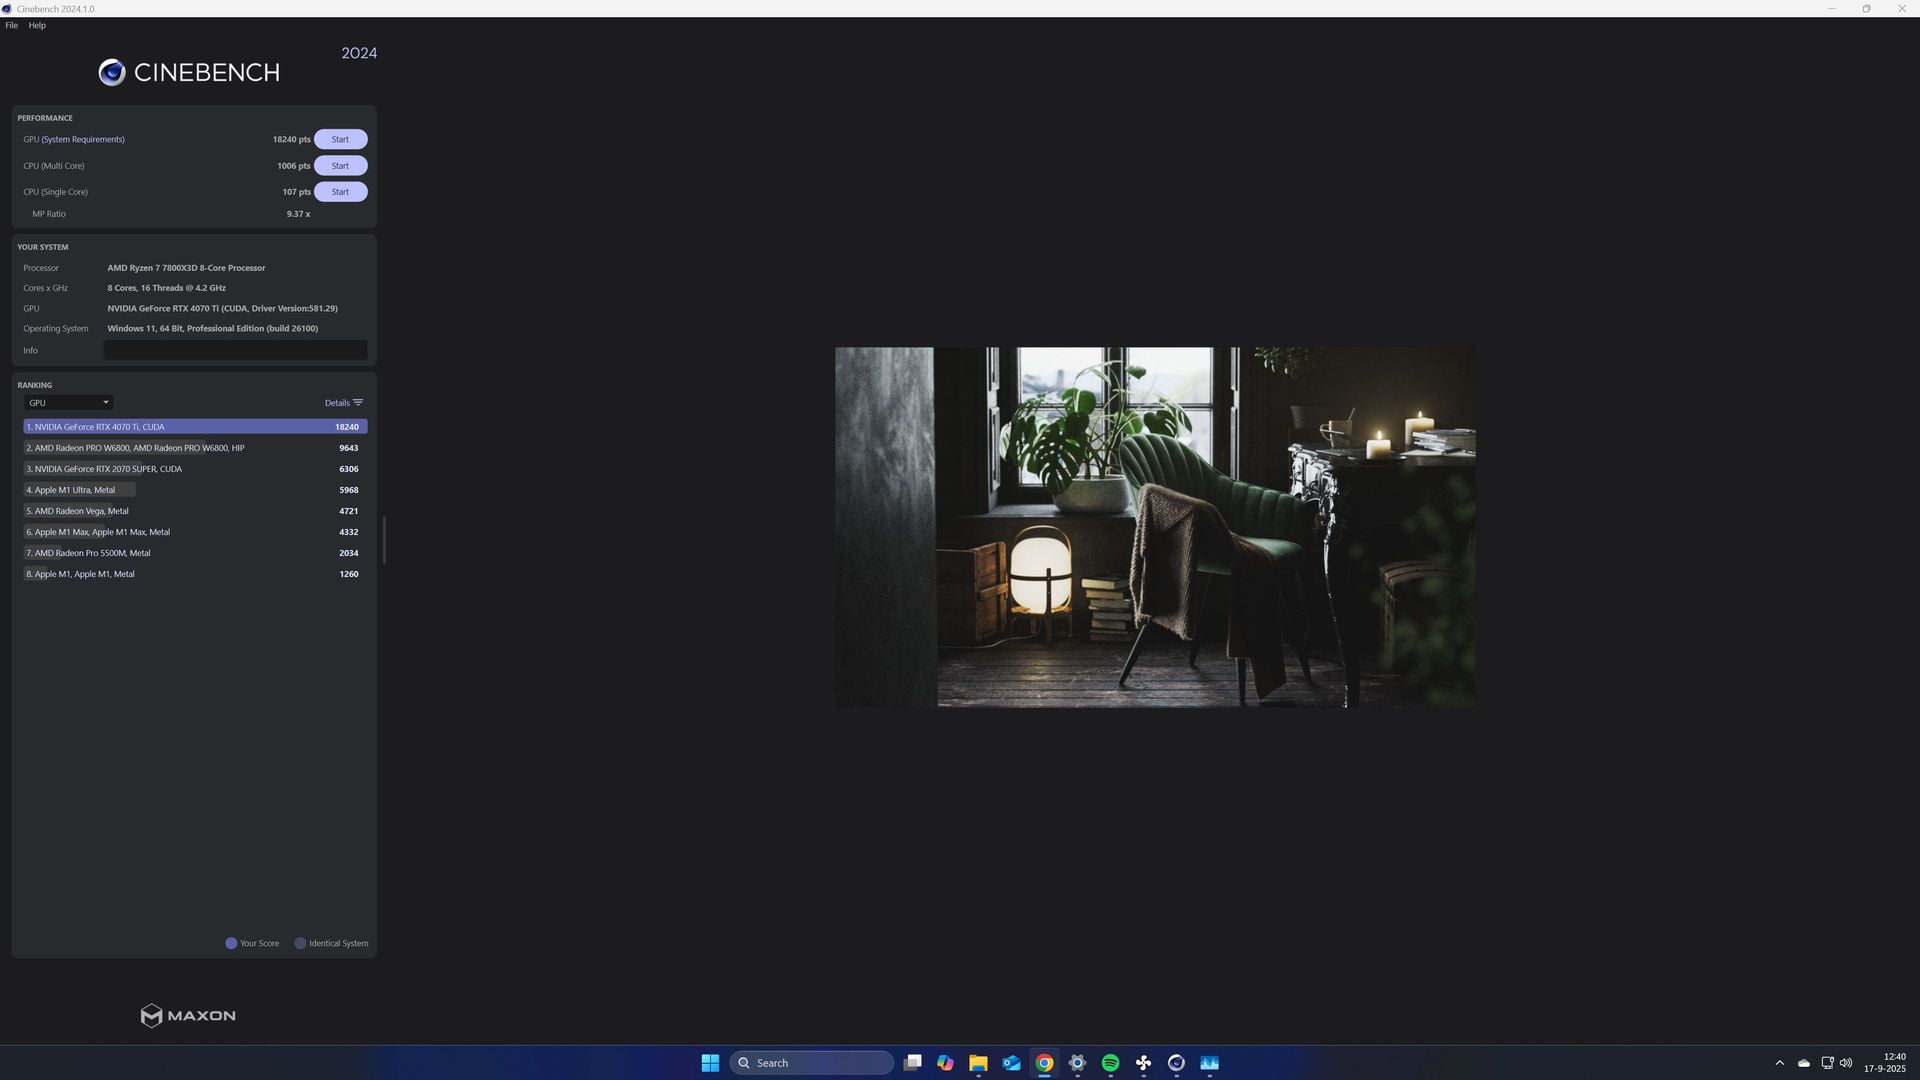
Task: Open Copilot from the taskbar
Action: point(945,1063)
